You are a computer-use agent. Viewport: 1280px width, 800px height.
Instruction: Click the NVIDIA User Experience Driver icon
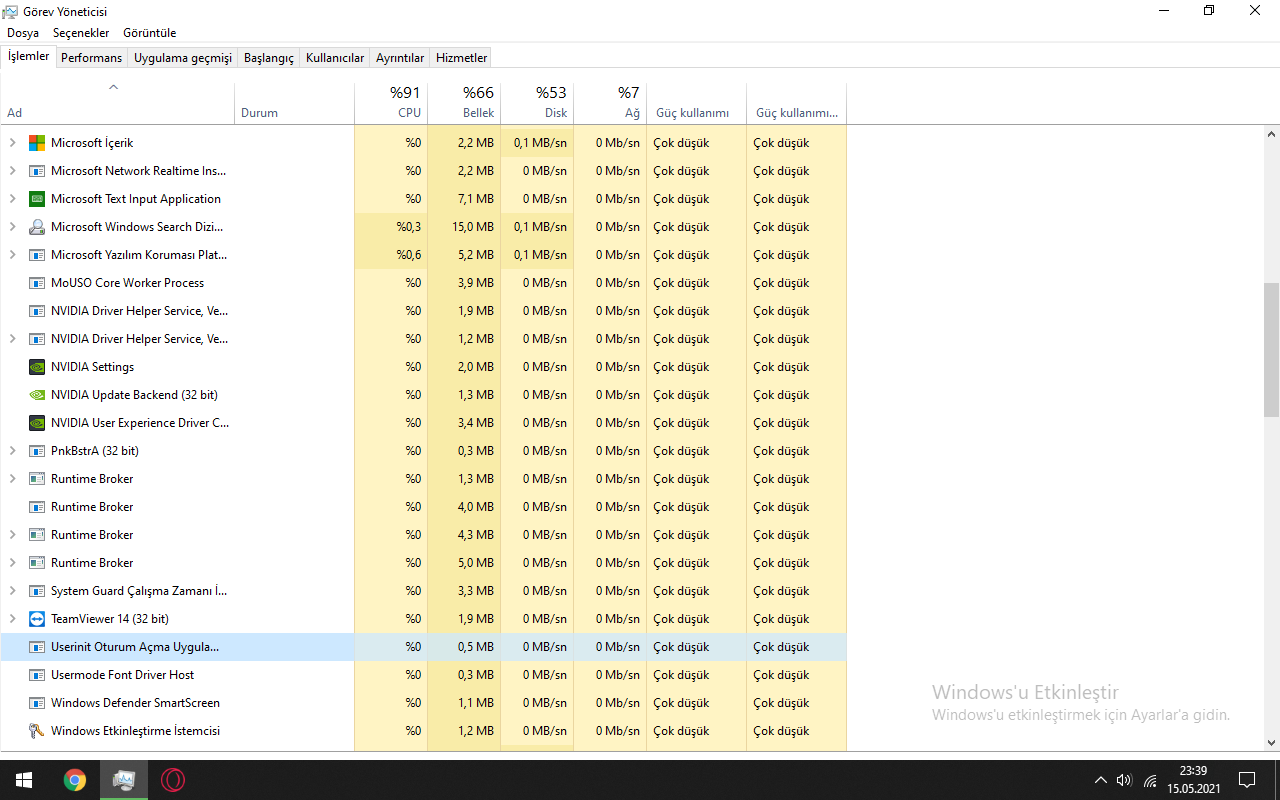coord(37,423)
